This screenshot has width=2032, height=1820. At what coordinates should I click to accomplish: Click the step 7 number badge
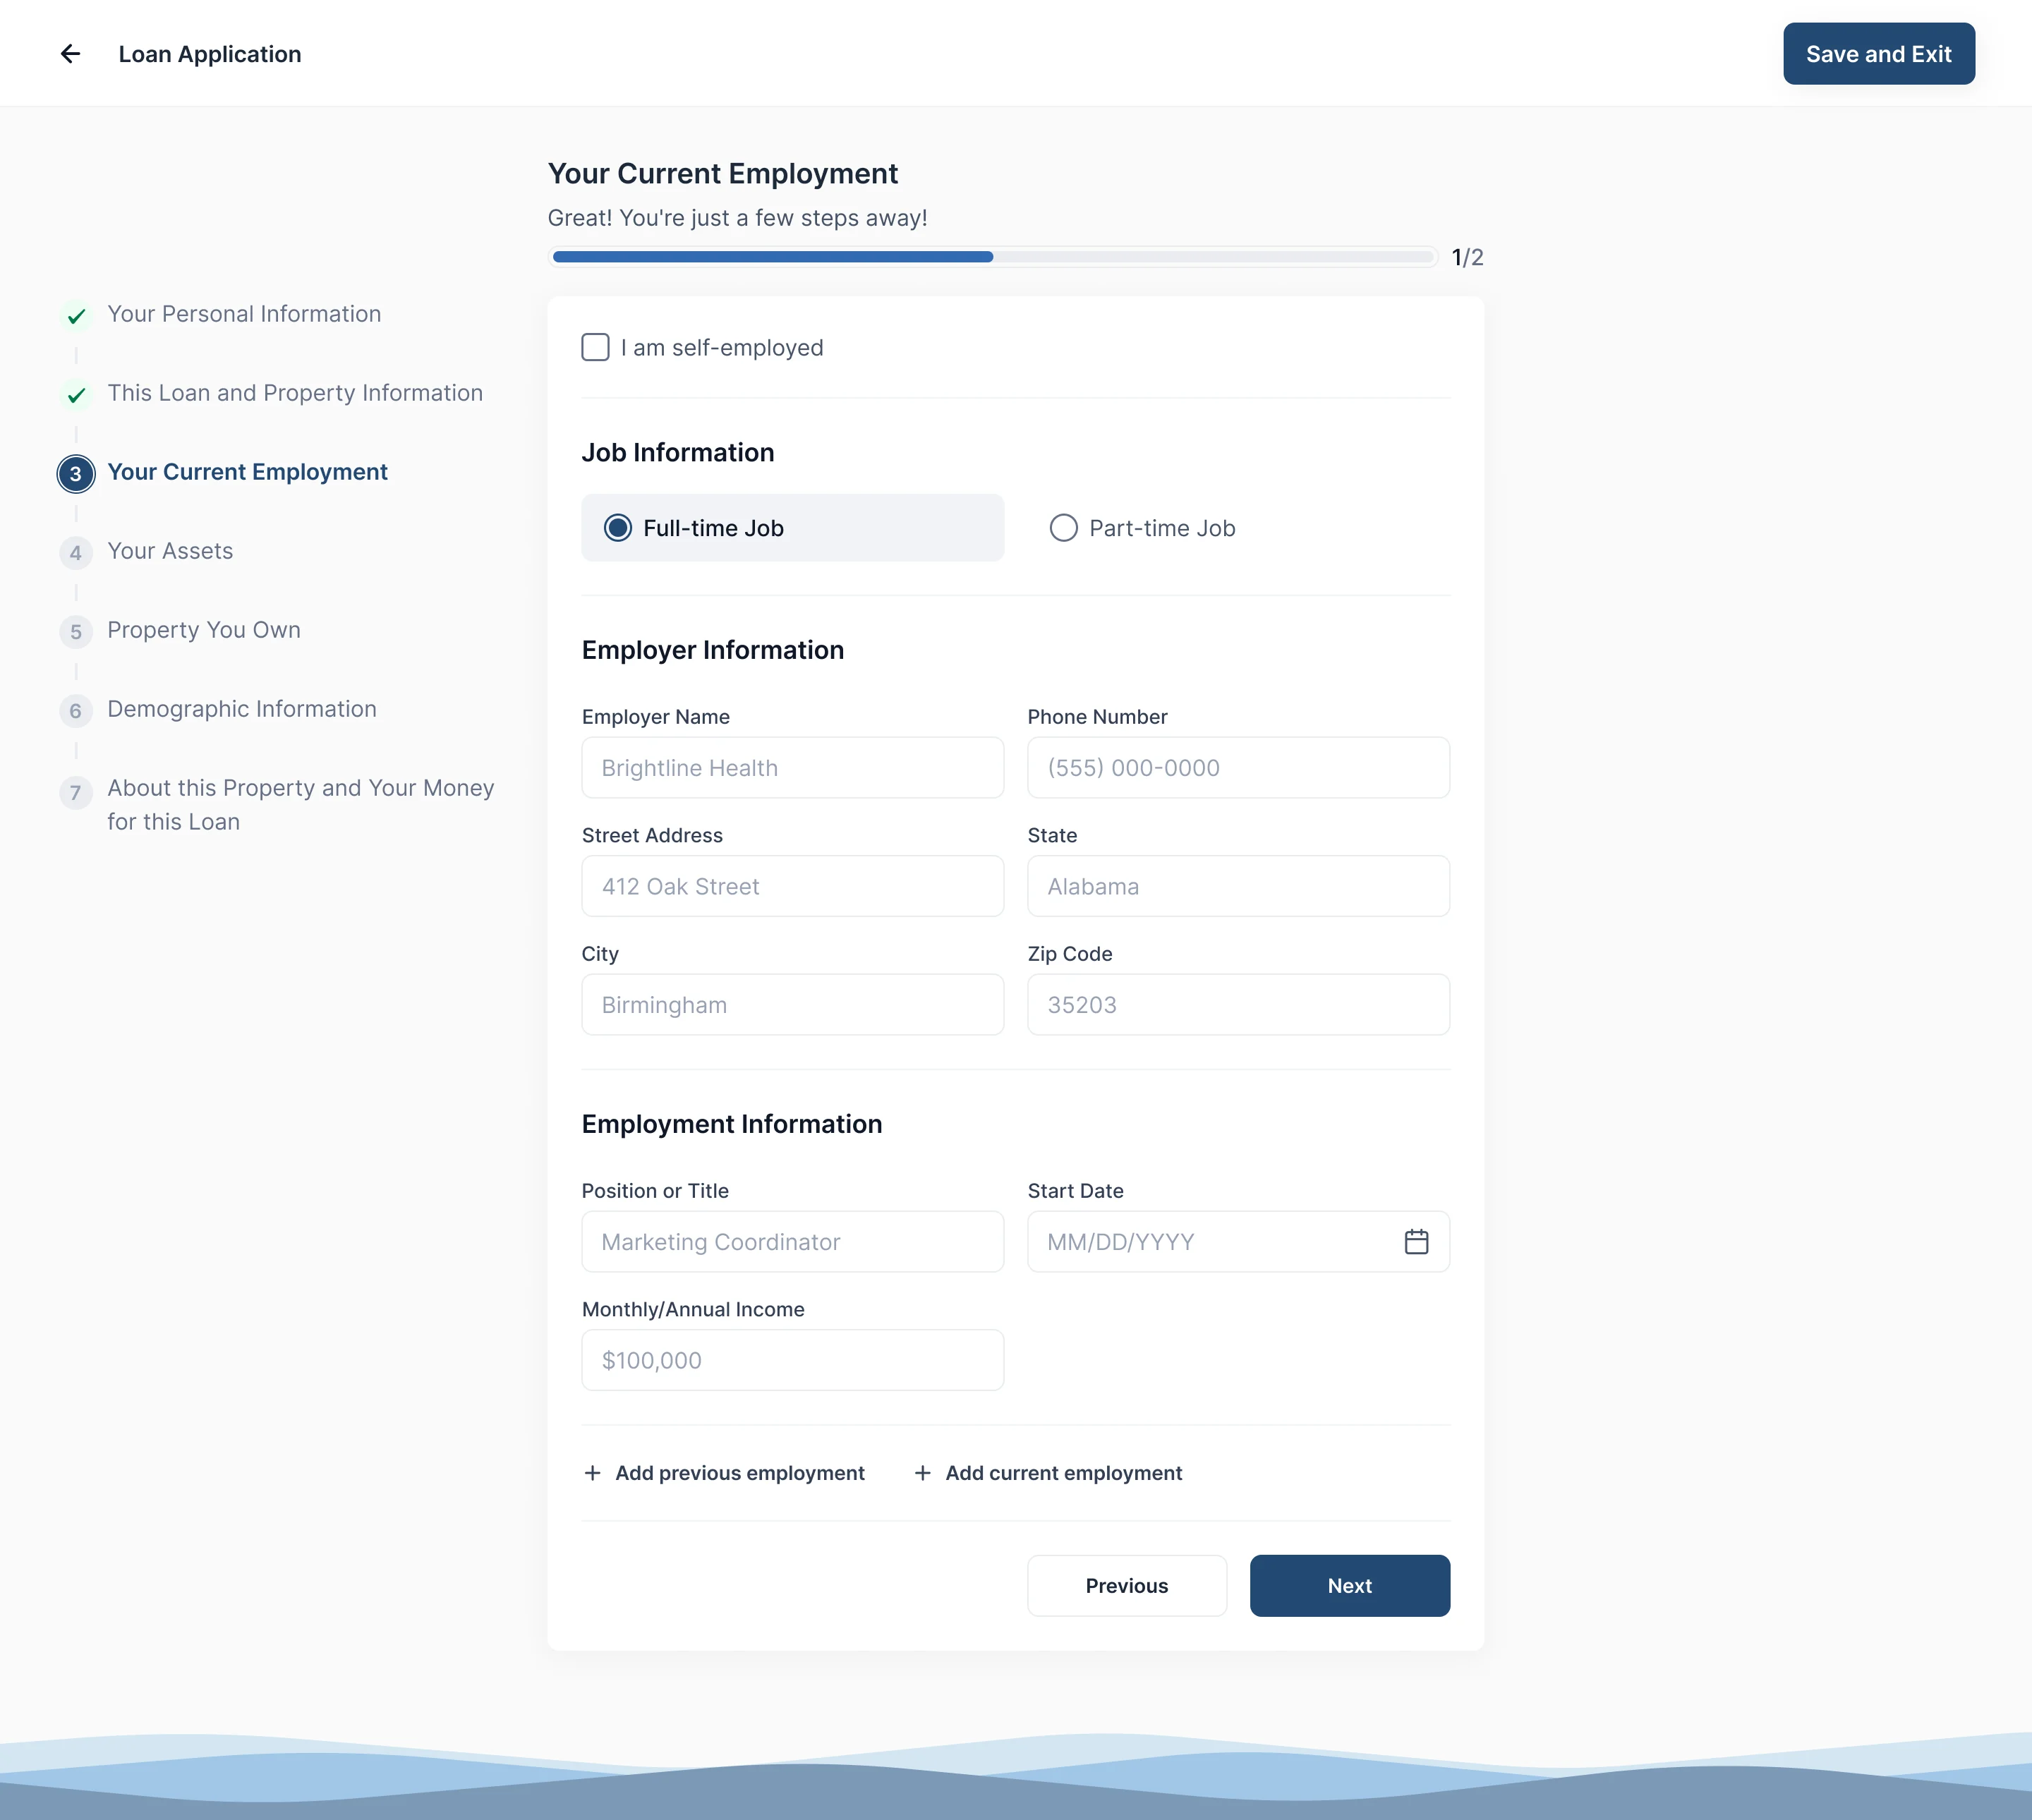[x=76, y=793]
